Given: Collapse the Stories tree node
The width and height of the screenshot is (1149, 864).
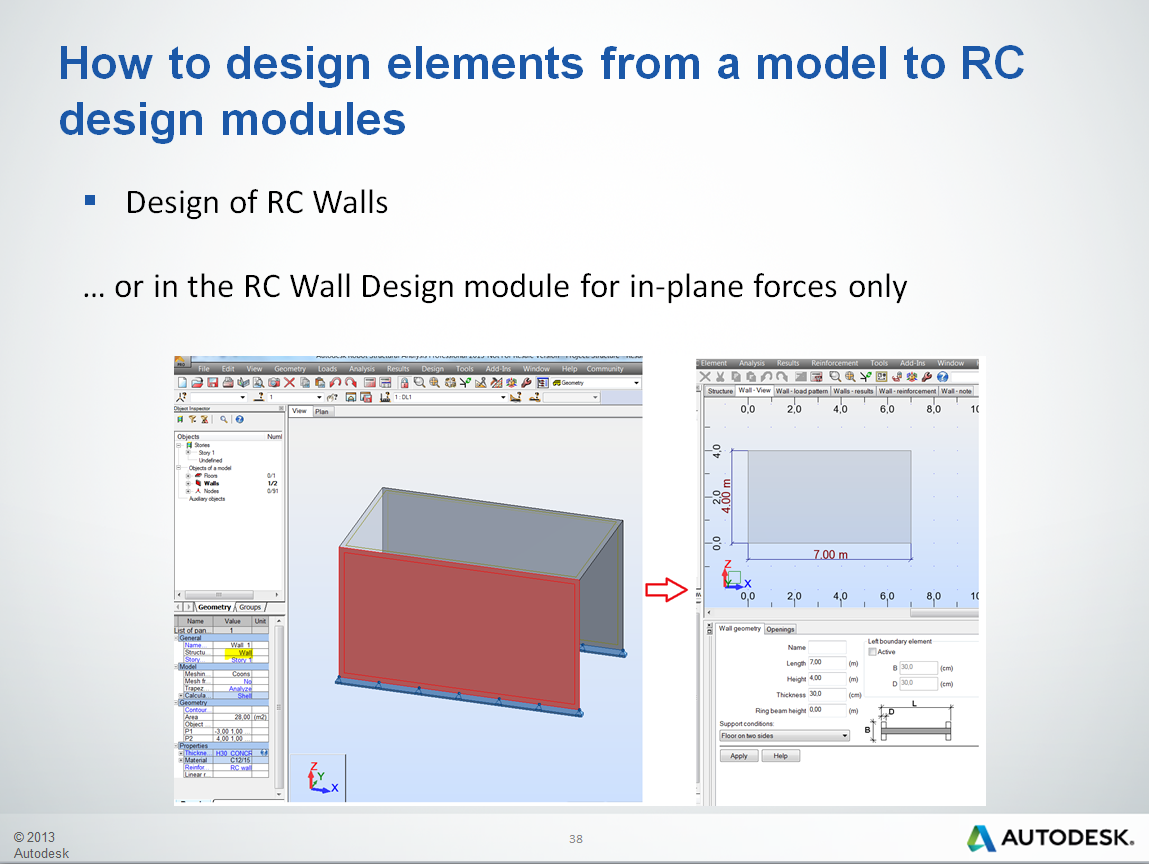Looking at the screenshot, I should [178, 445].
